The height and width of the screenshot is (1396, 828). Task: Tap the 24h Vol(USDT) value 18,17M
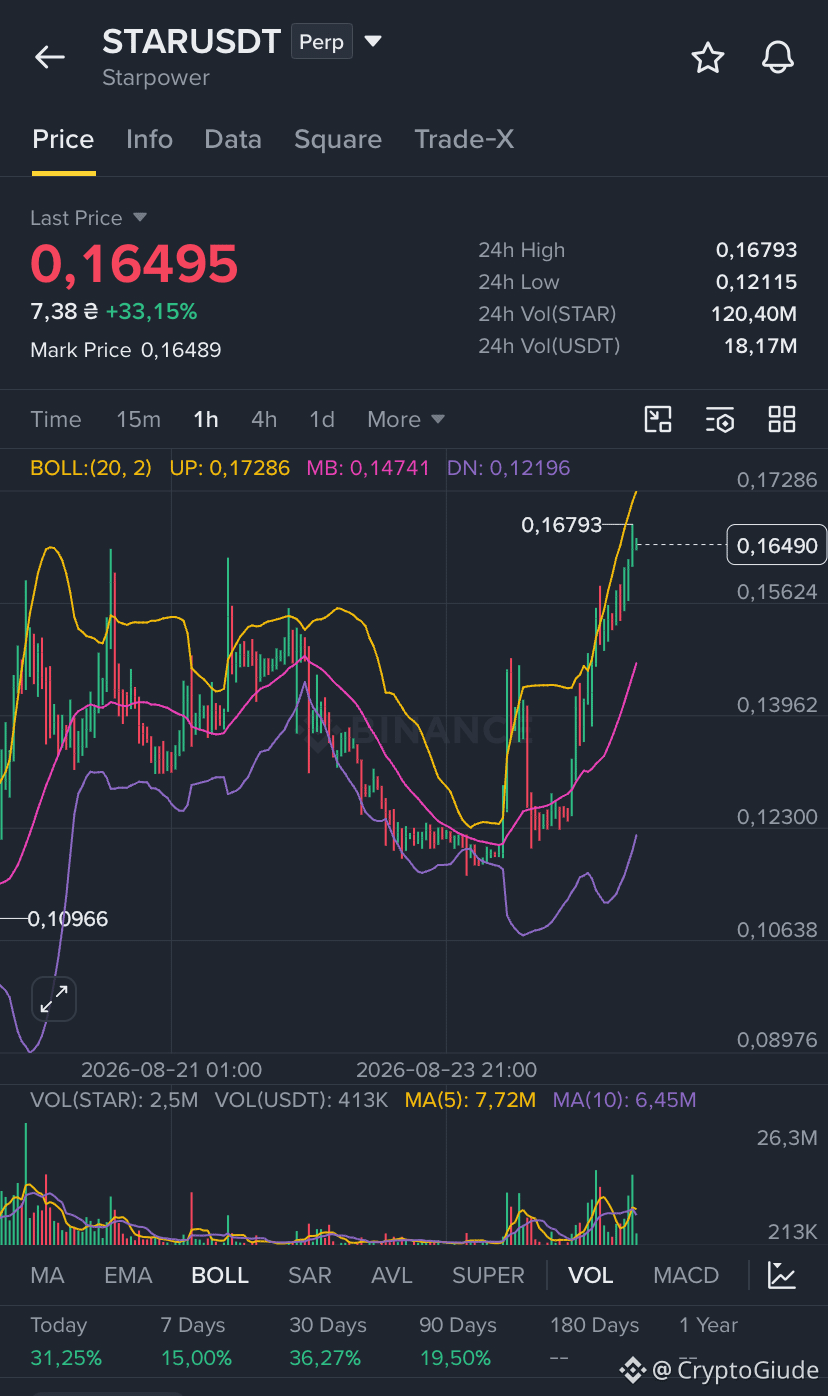coord(760,346)
